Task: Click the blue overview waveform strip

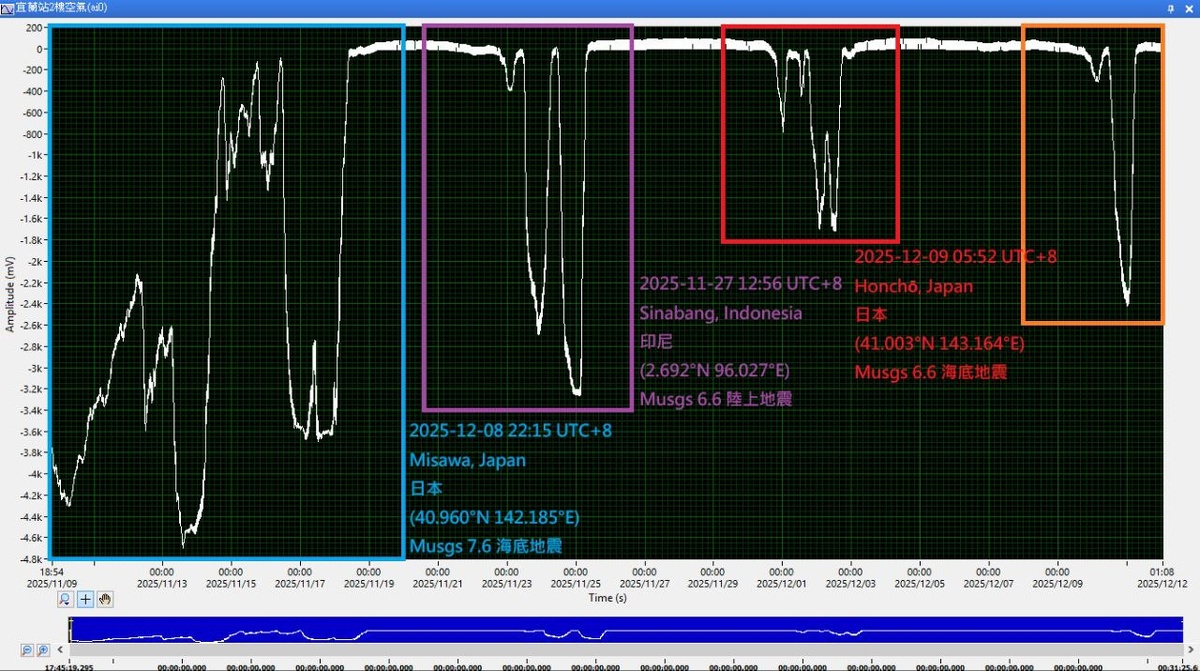Action: [x=625, y=630]
